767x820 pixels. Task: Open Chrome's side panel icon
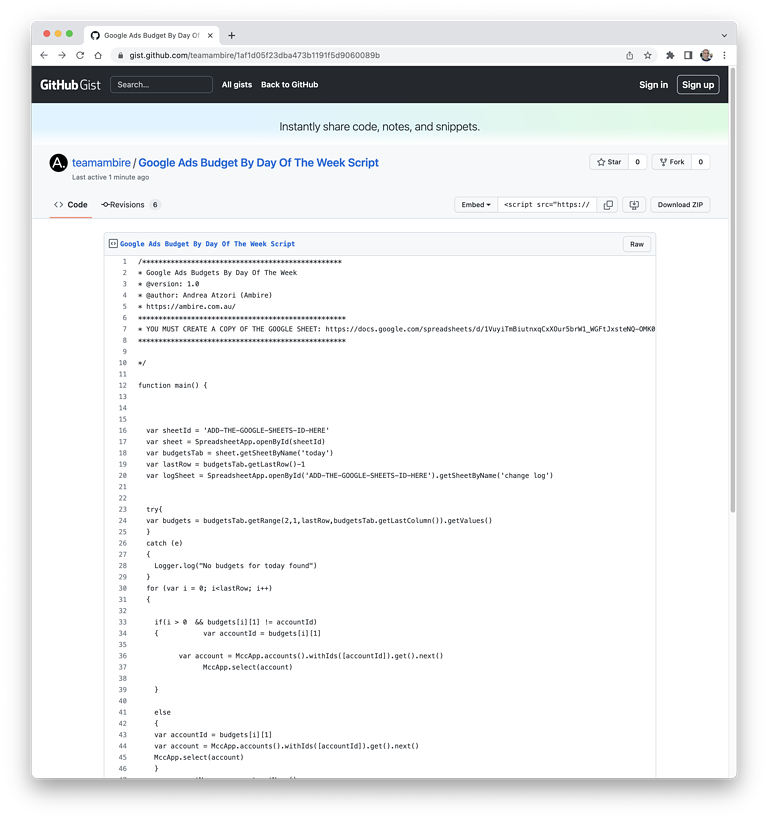[x=688, y=57]
